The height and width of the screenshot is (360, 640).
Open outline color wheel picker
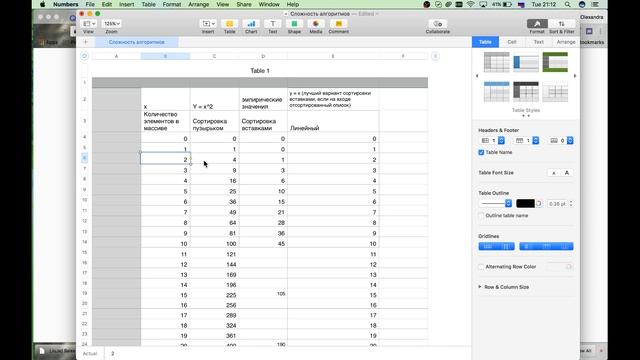pyautogui.click(x=539, y=203)
